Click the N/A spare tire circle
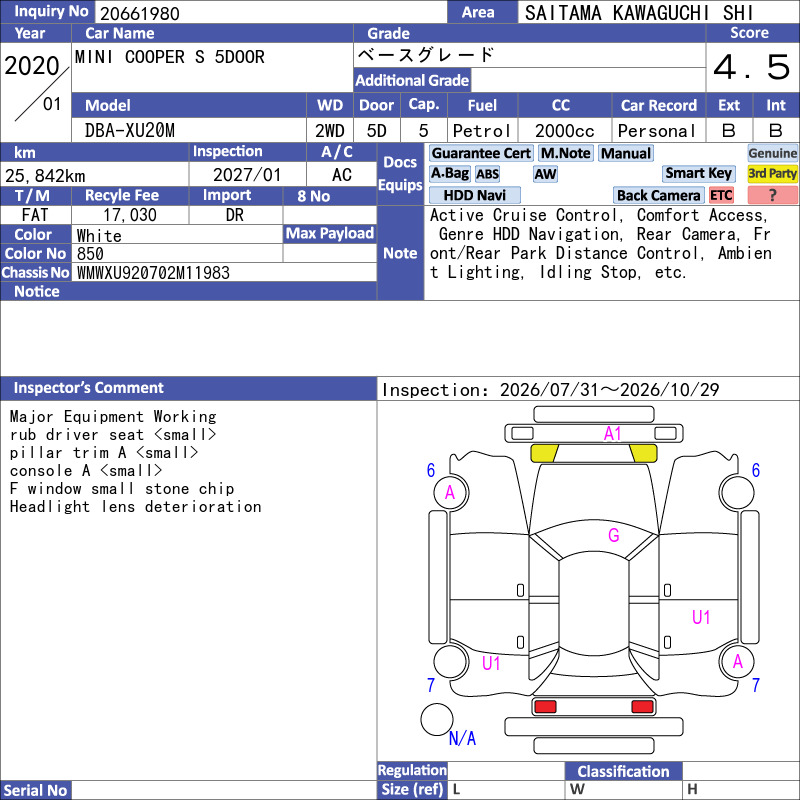The image size is (800, 800). point(437,719)
